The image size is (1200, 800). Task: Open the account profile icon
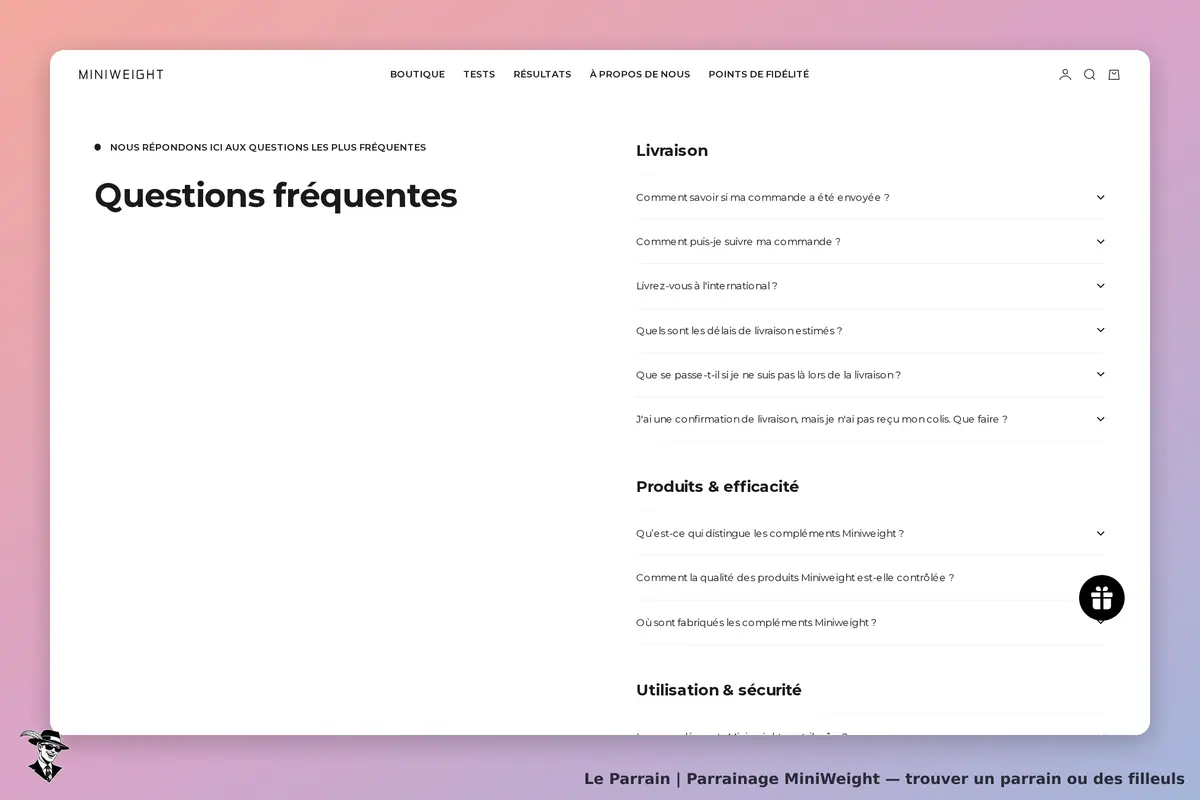click(1065, 74)
